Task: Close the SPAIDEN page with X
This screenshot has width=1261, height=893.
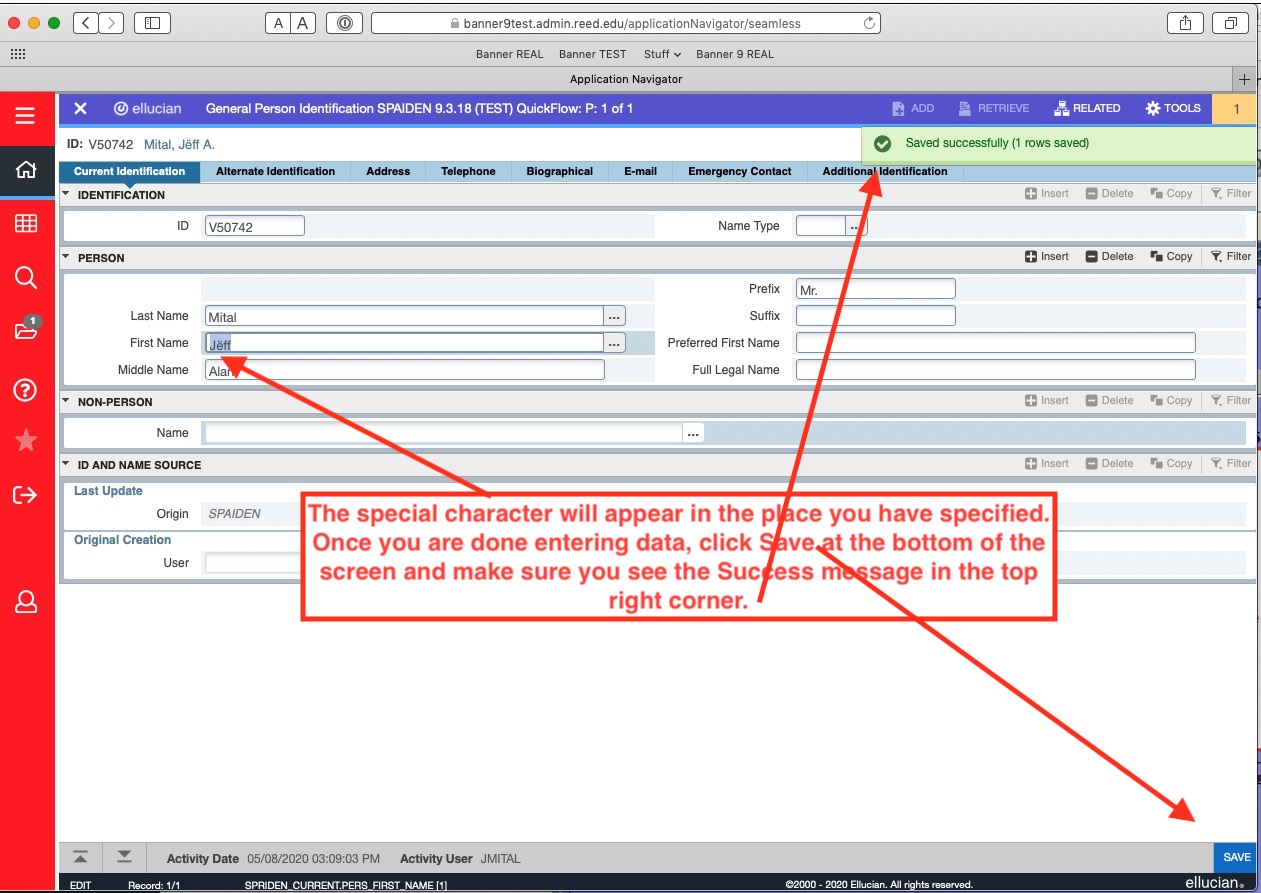Action: [x=80, y=108]
